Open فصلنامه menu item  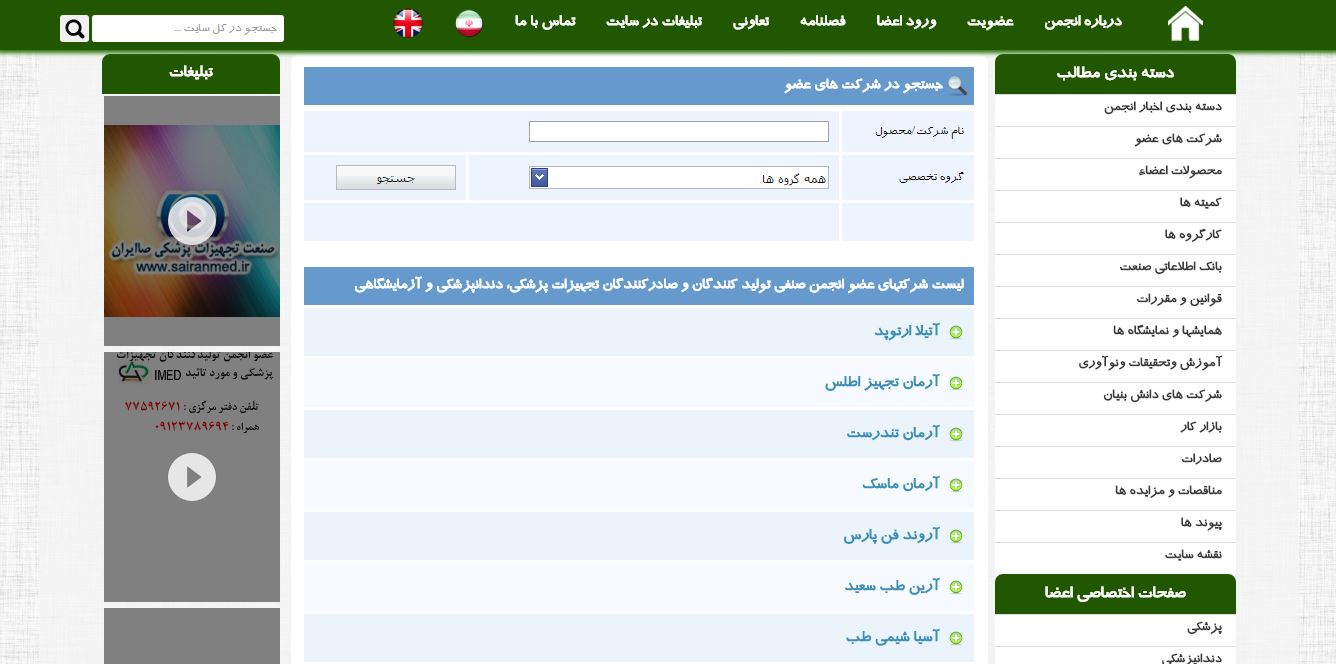pos(822,21)
